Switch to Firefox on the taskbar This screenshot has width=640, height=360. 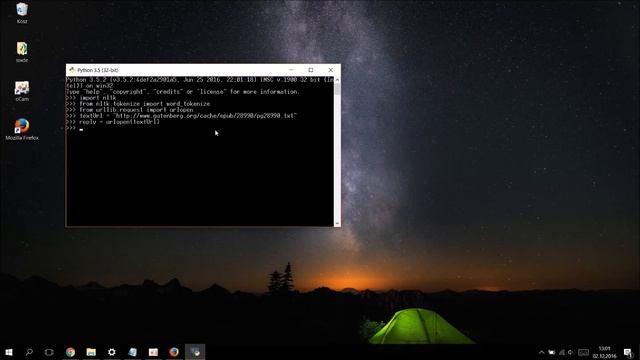(174, 352)
